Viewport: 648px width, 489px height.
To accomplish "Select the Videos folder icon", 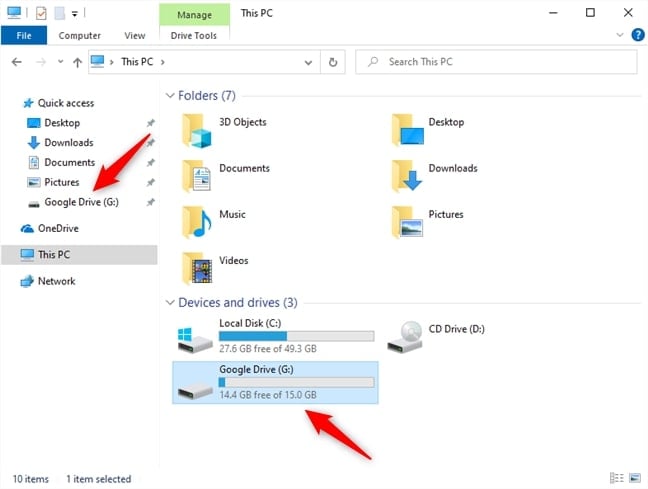I will pos(197,269).
